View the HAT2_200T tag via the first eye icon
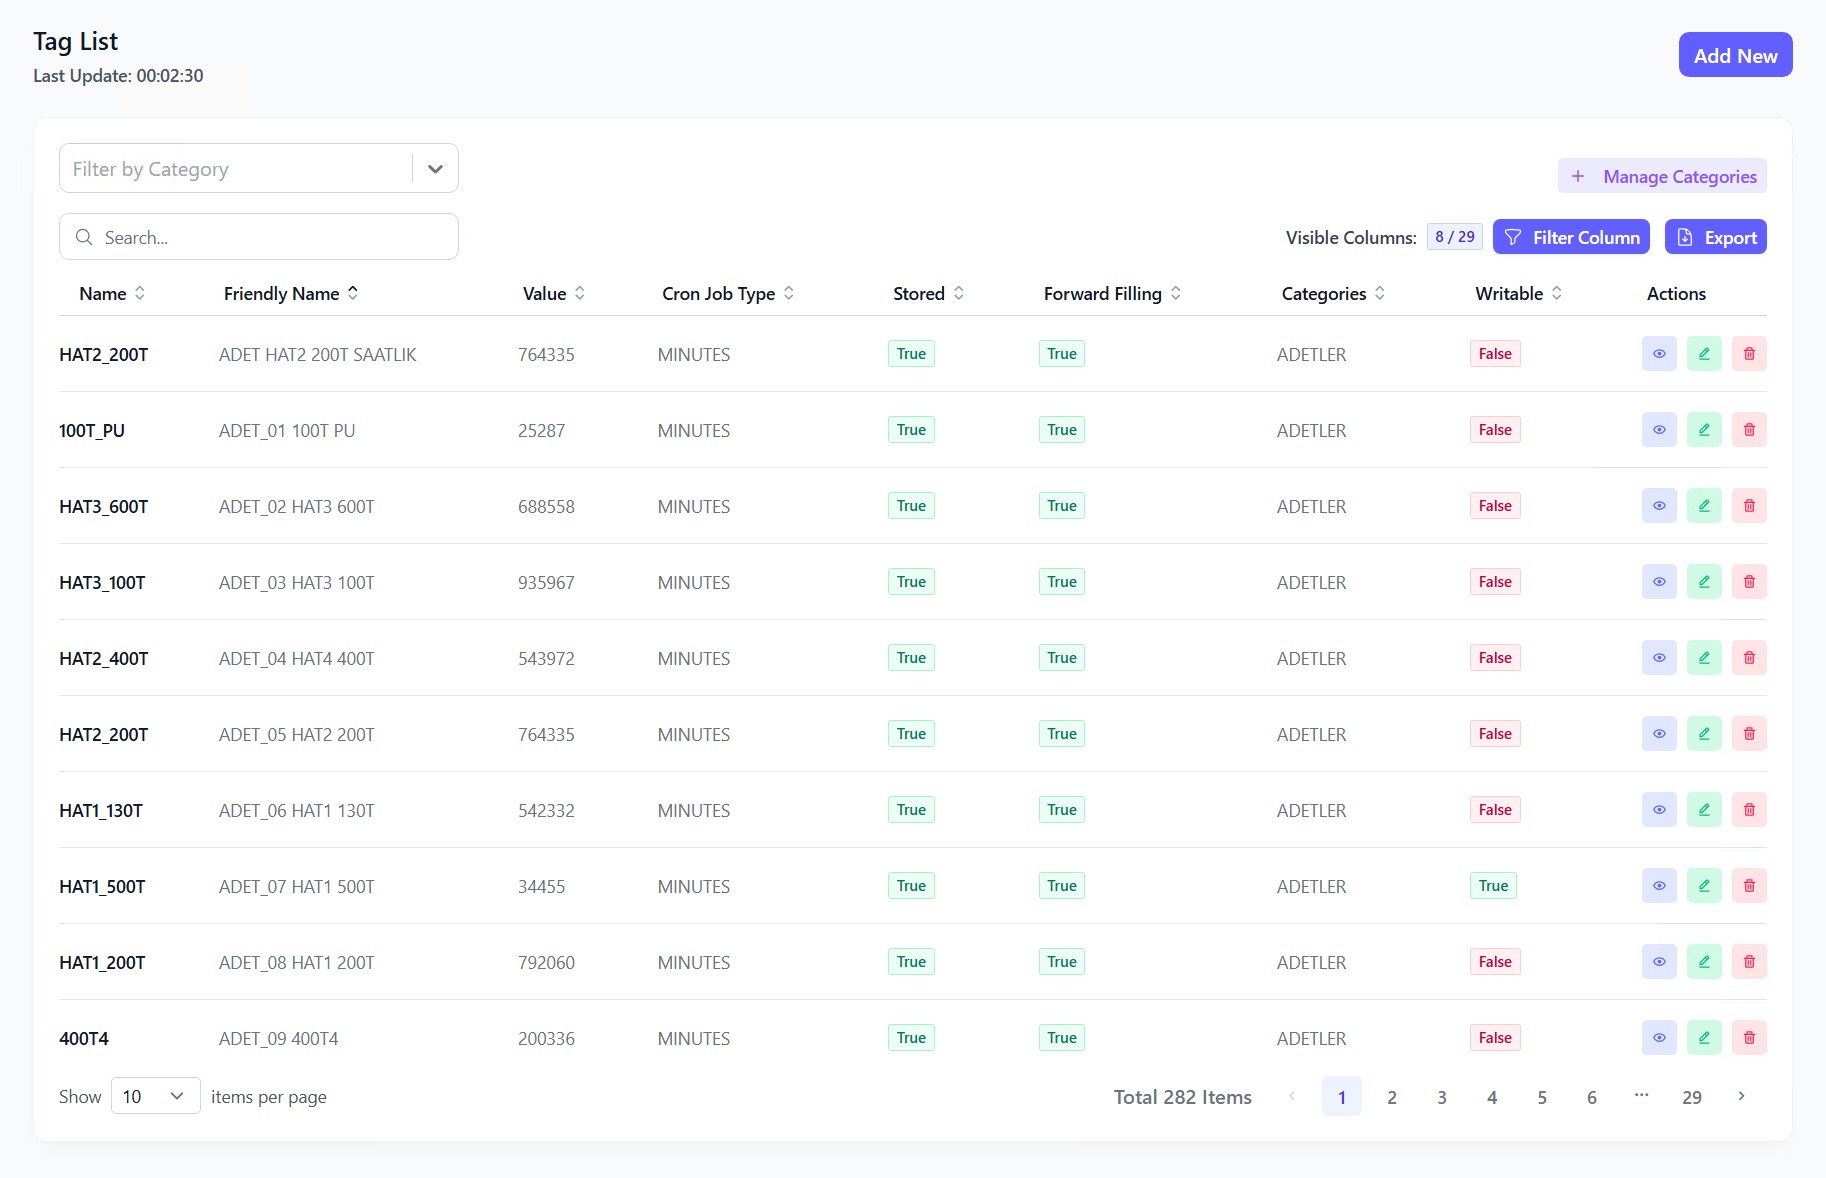Image resolution: width=1826 pixels, height=1178 pixels. coord(1659,354)
